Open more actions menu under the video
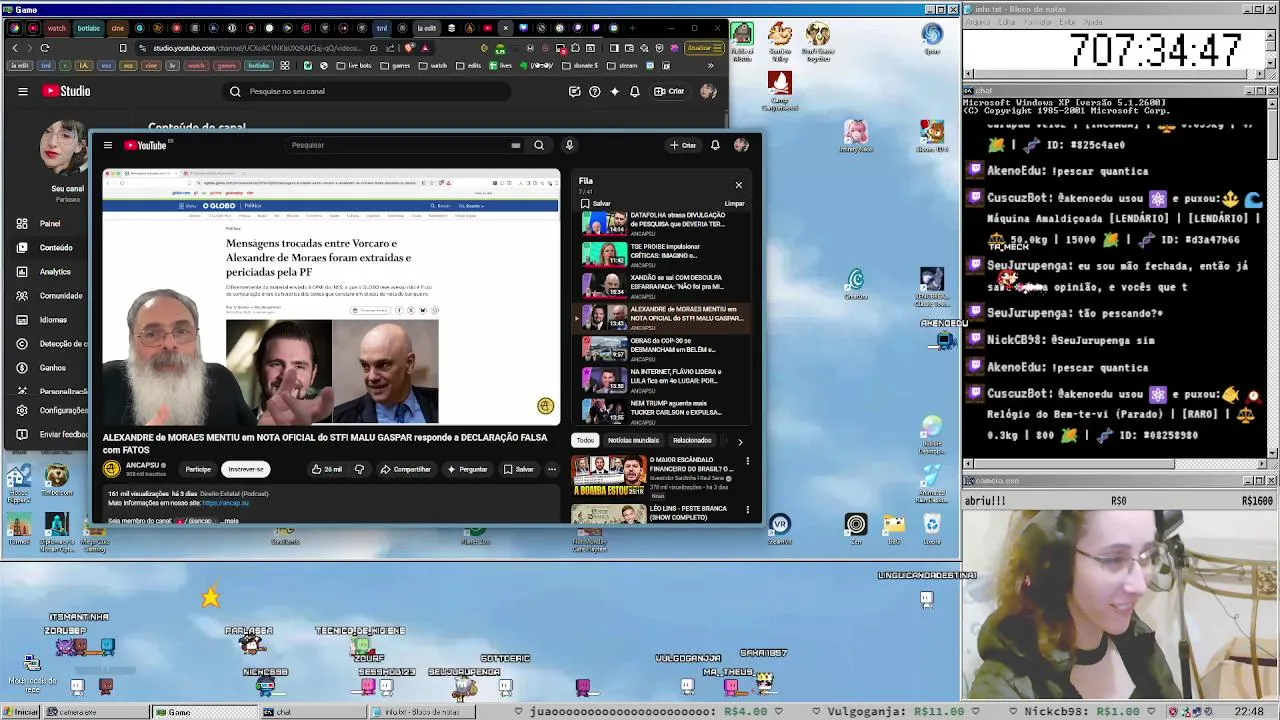The height and width of the screenshot is (720, 1280). click(x=551, y=469)
